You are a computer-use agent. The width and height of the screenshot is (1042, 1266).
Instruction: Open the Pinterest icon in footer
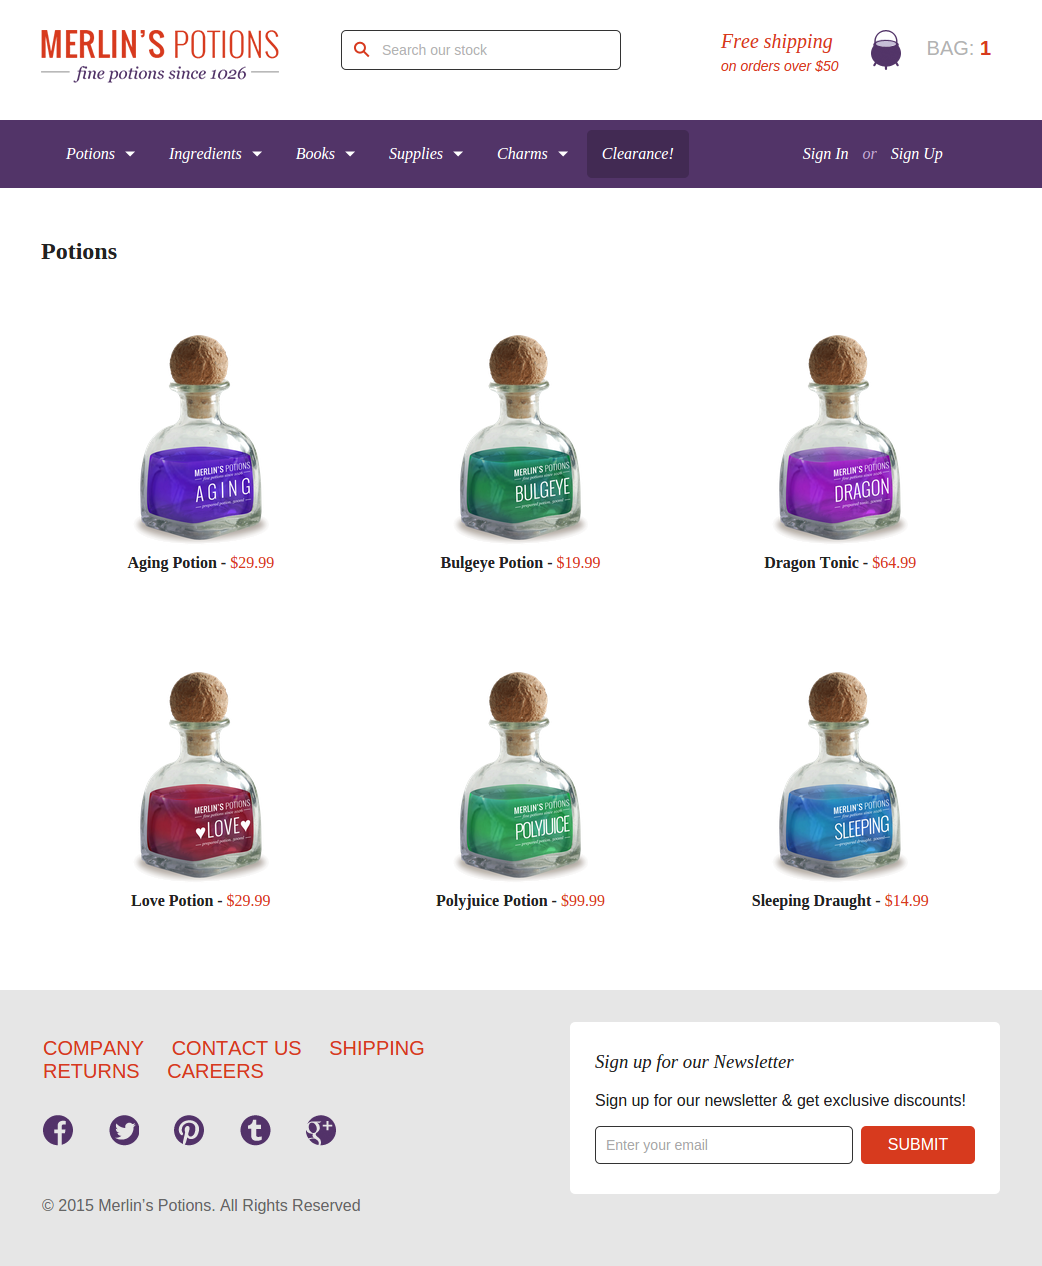(x=189, y=1130)
